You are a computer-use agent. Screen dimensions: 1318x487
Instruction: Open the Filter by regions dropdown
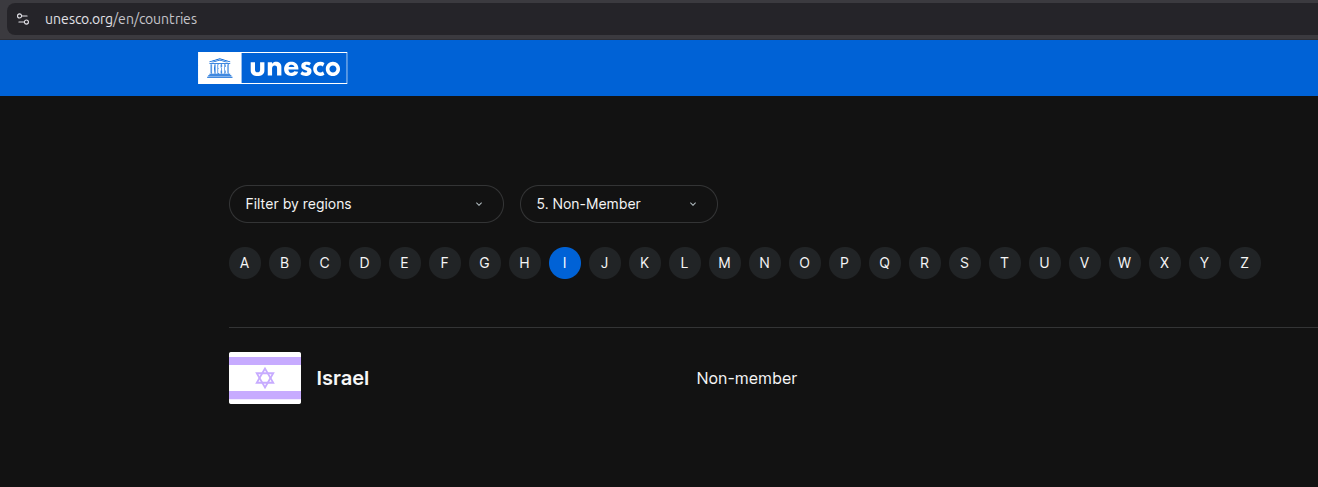(x=365, y=204)
